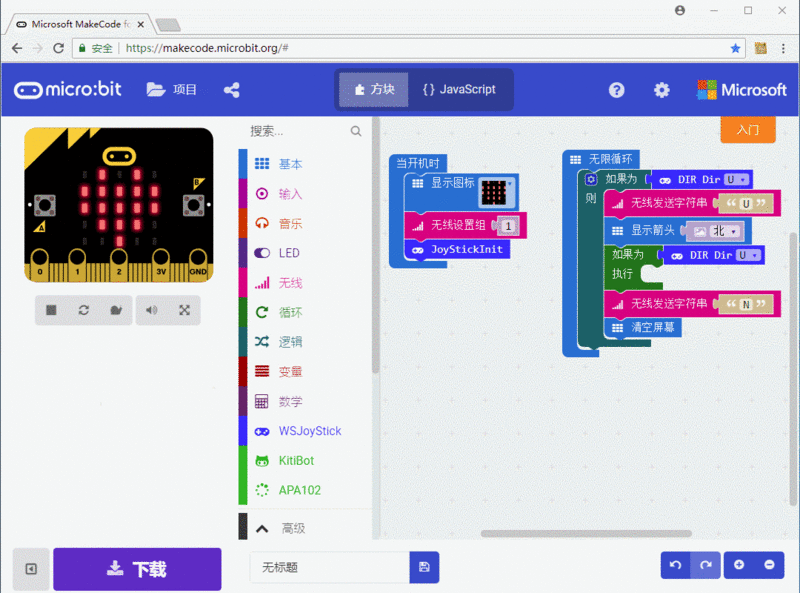Click the 下载 download button
Viewport: 800px width, 593px height.
point(137,569)
